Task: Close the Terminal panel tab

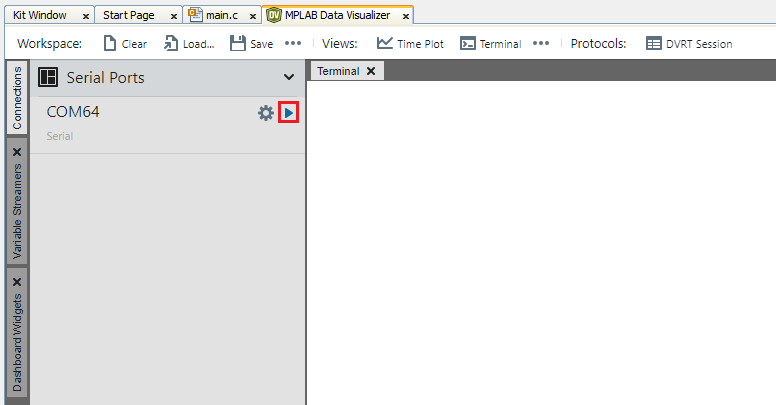Action: click(x=371, y=71)
